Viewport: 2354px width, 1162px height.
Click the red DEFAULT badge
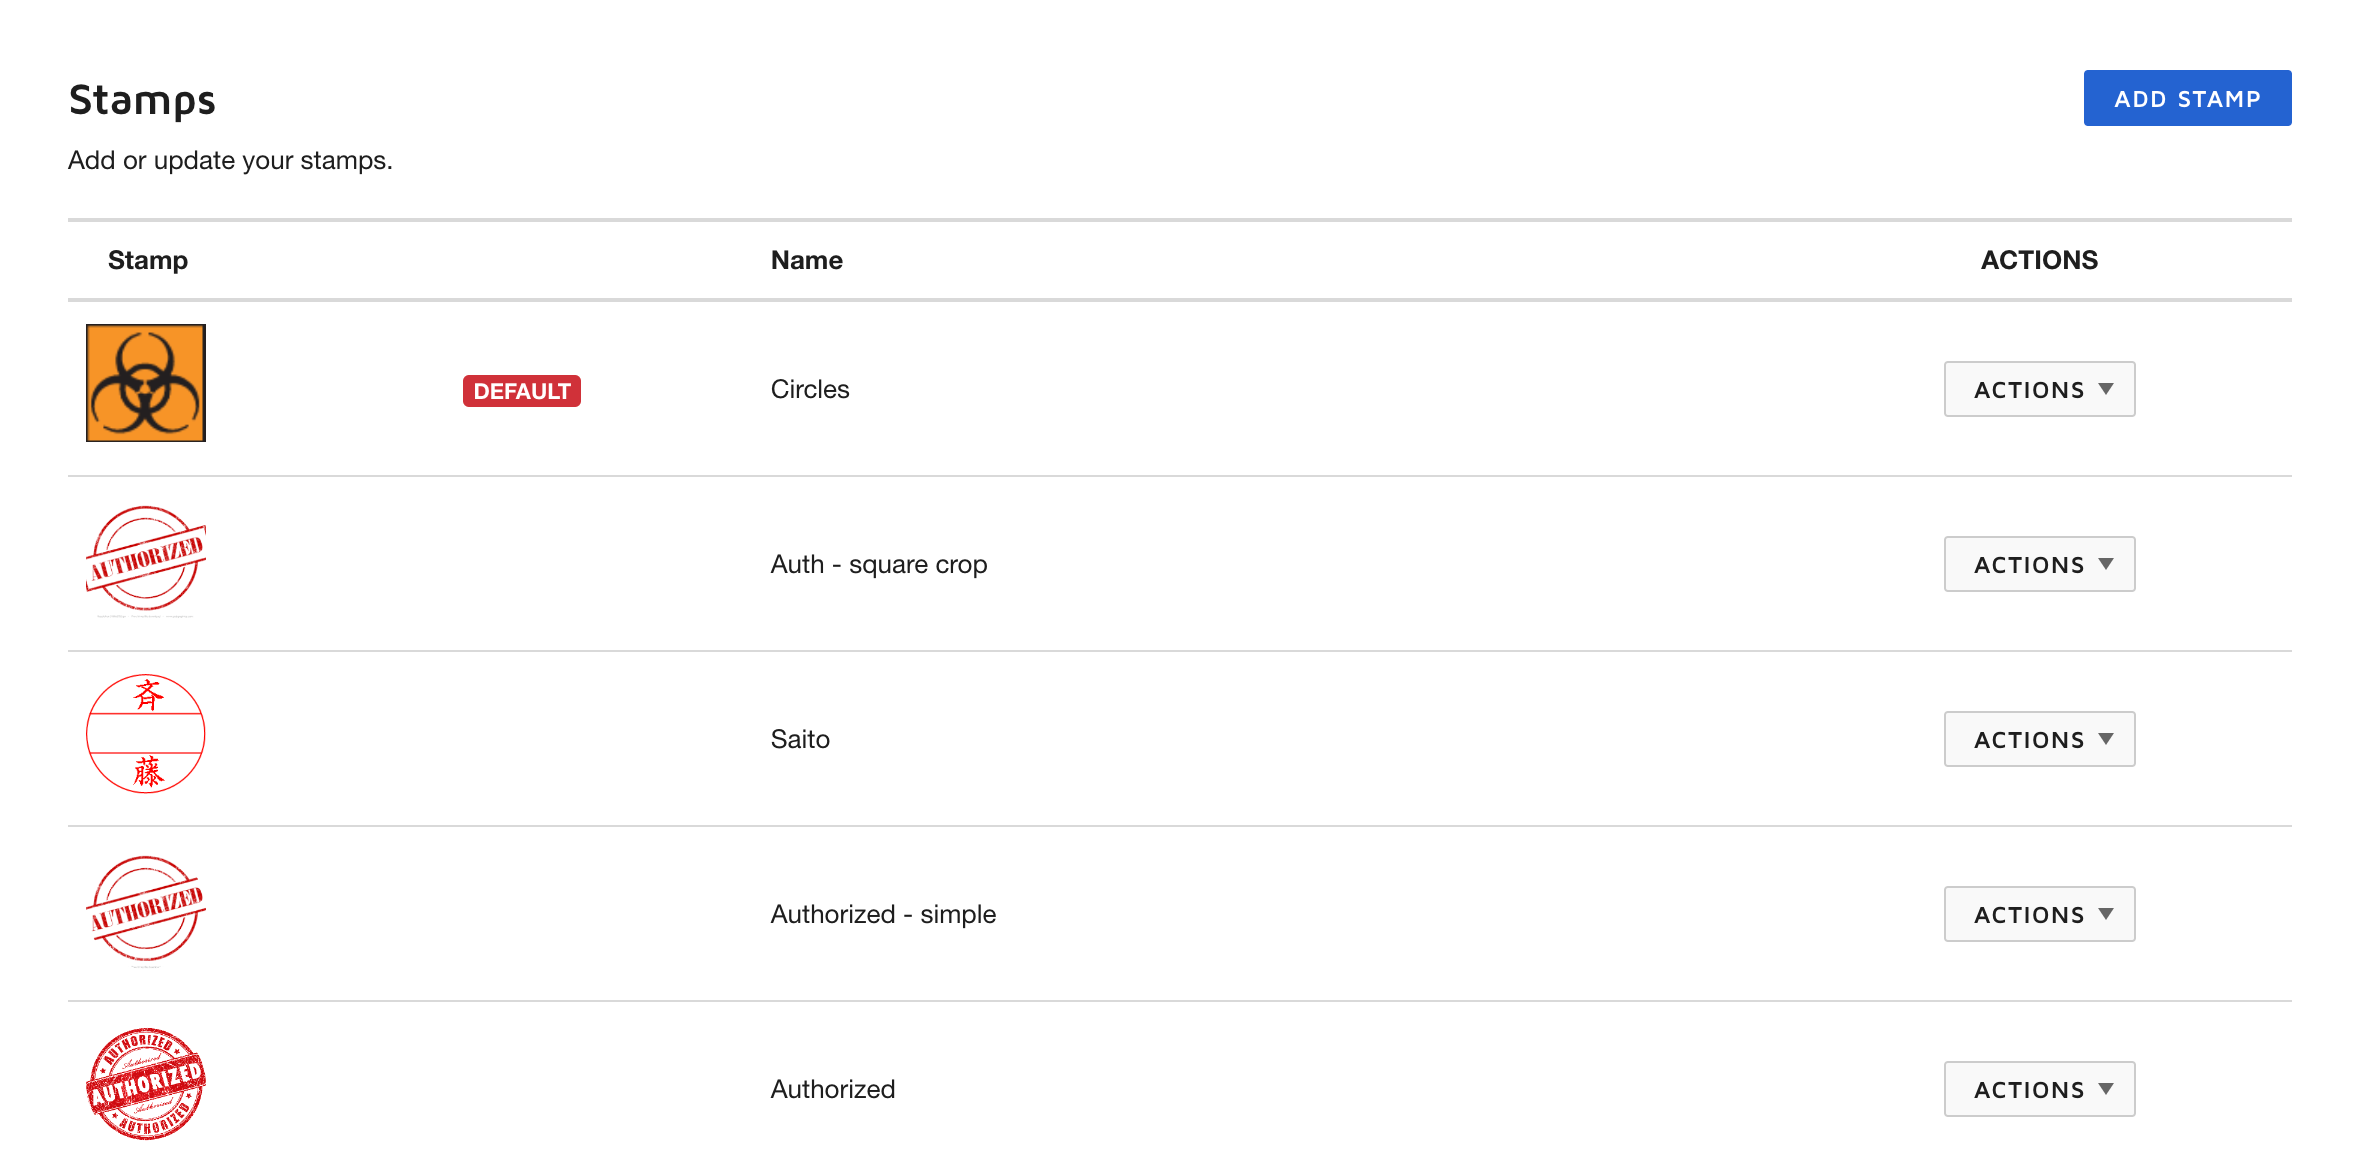tap(521, 391)
